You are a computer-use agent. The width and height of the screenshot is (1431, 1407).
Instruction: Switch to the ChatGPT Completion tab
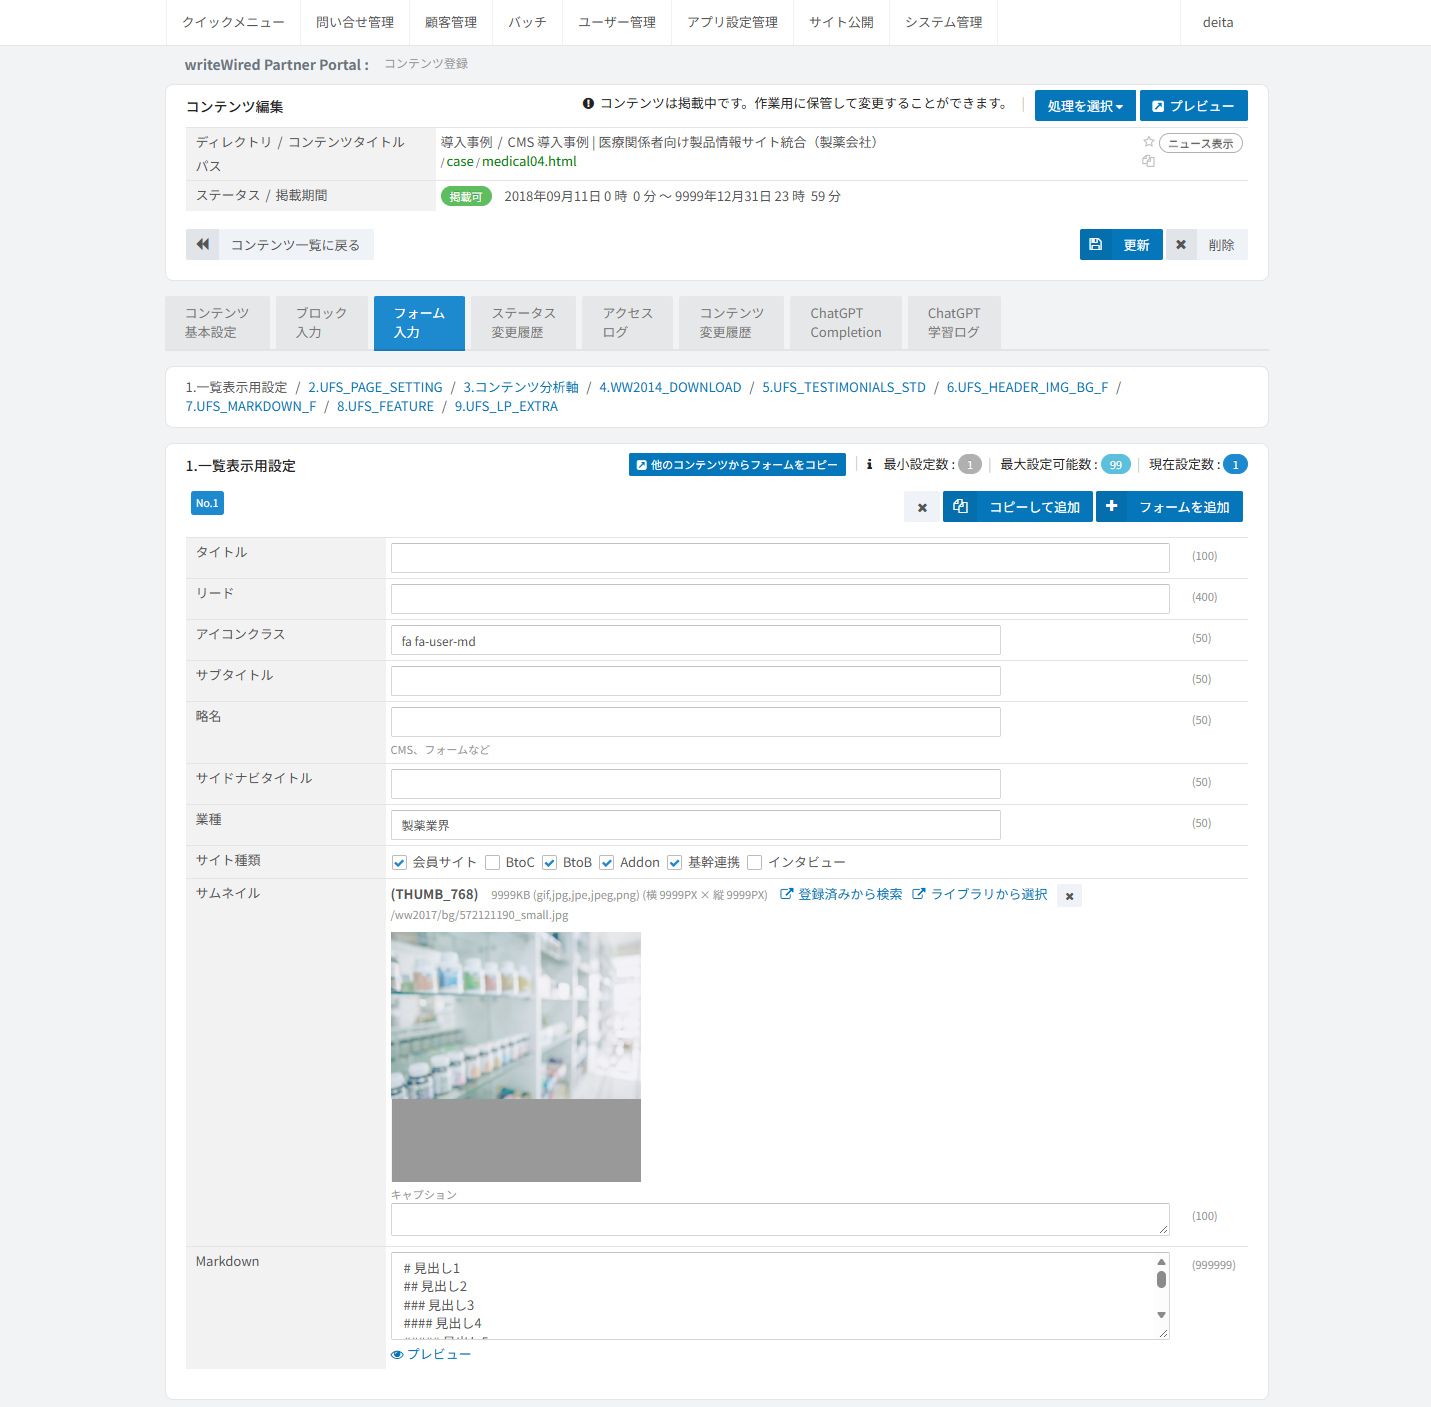click(846, 322)
